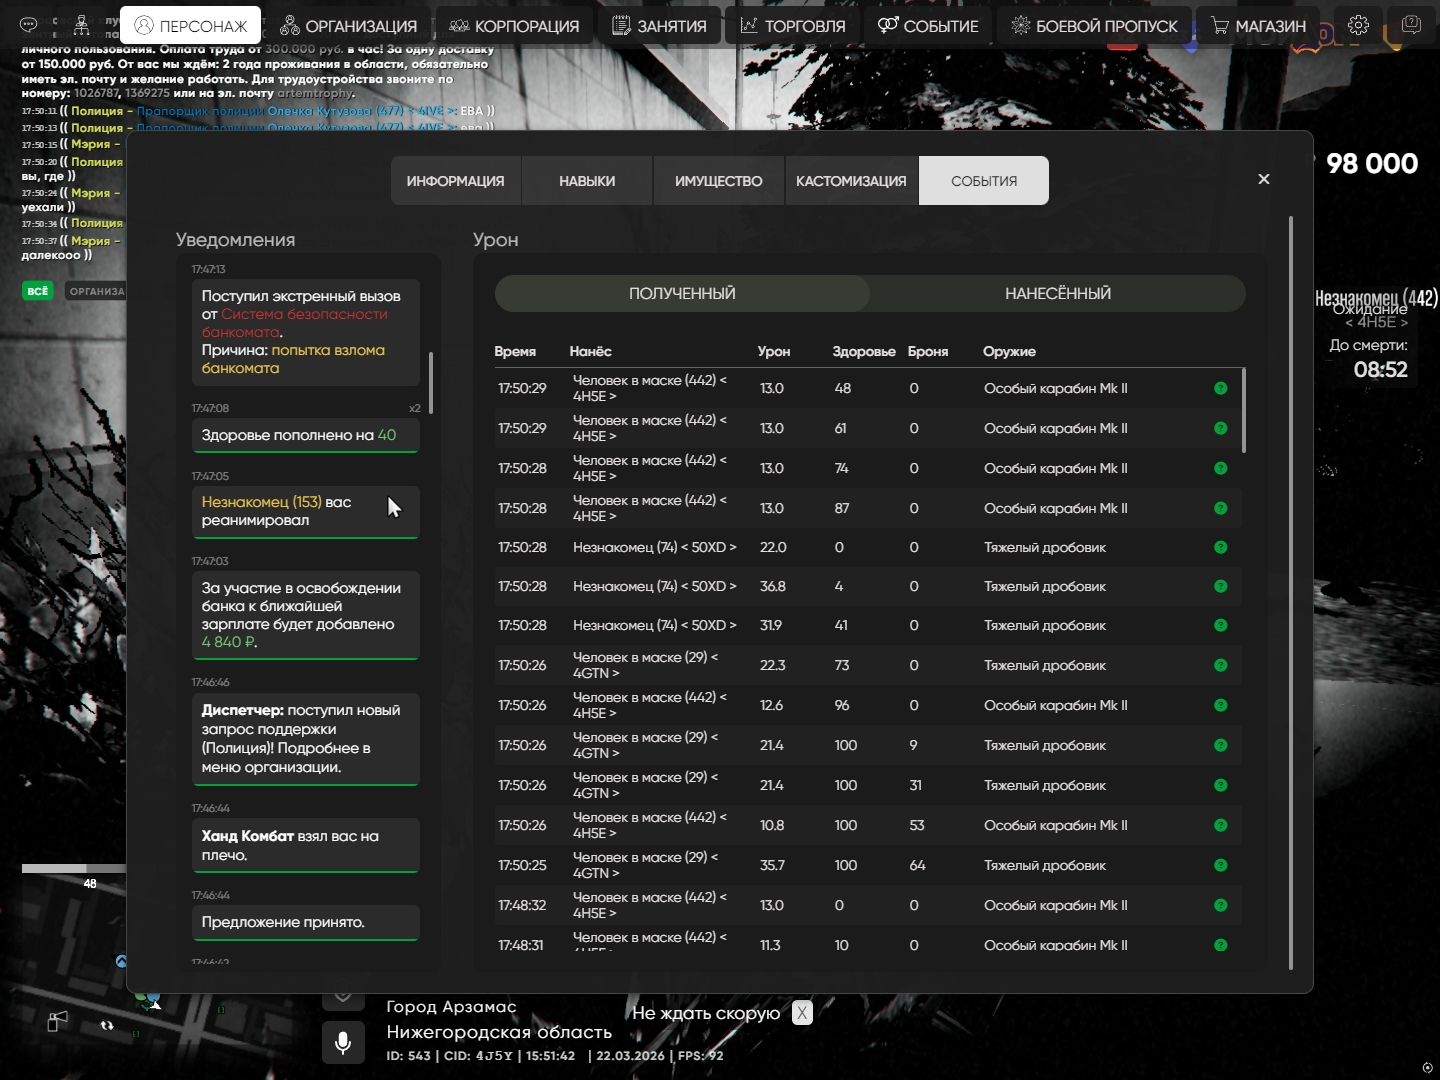The image size is (1440, 1080).
Task: Click the hierarchy icon beside the chat icon
Action: click(81, 25)
